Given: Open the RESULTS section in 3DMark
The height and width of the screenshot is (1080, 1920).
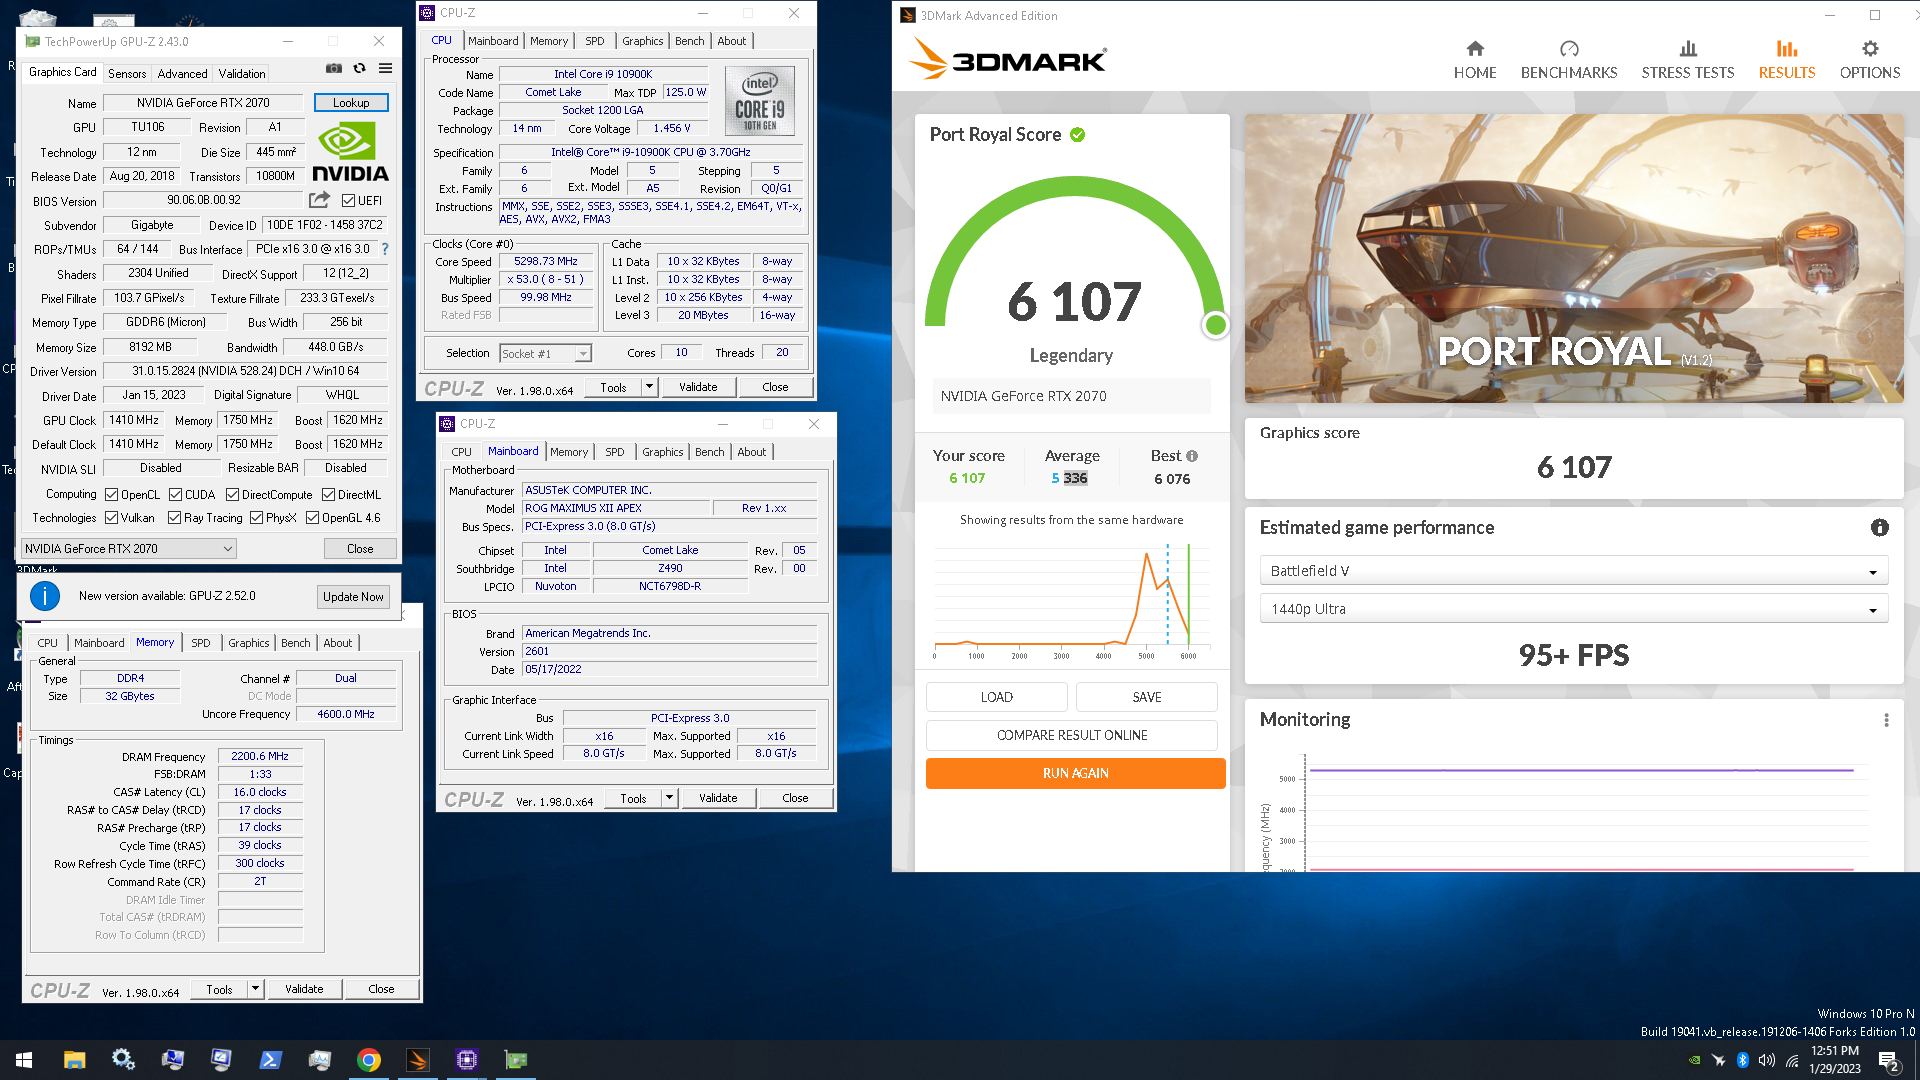Looking at the screenshot, I should point(1787,60).
